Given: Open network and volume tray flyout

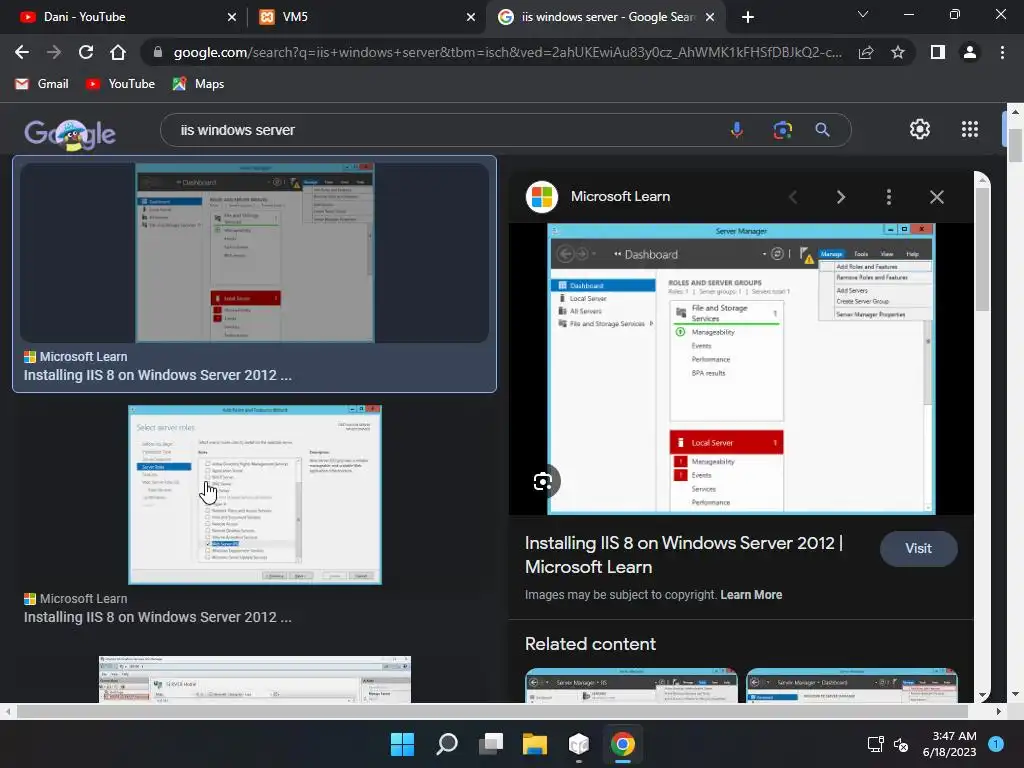Looking at the screenshot, I should coord(888,744).
